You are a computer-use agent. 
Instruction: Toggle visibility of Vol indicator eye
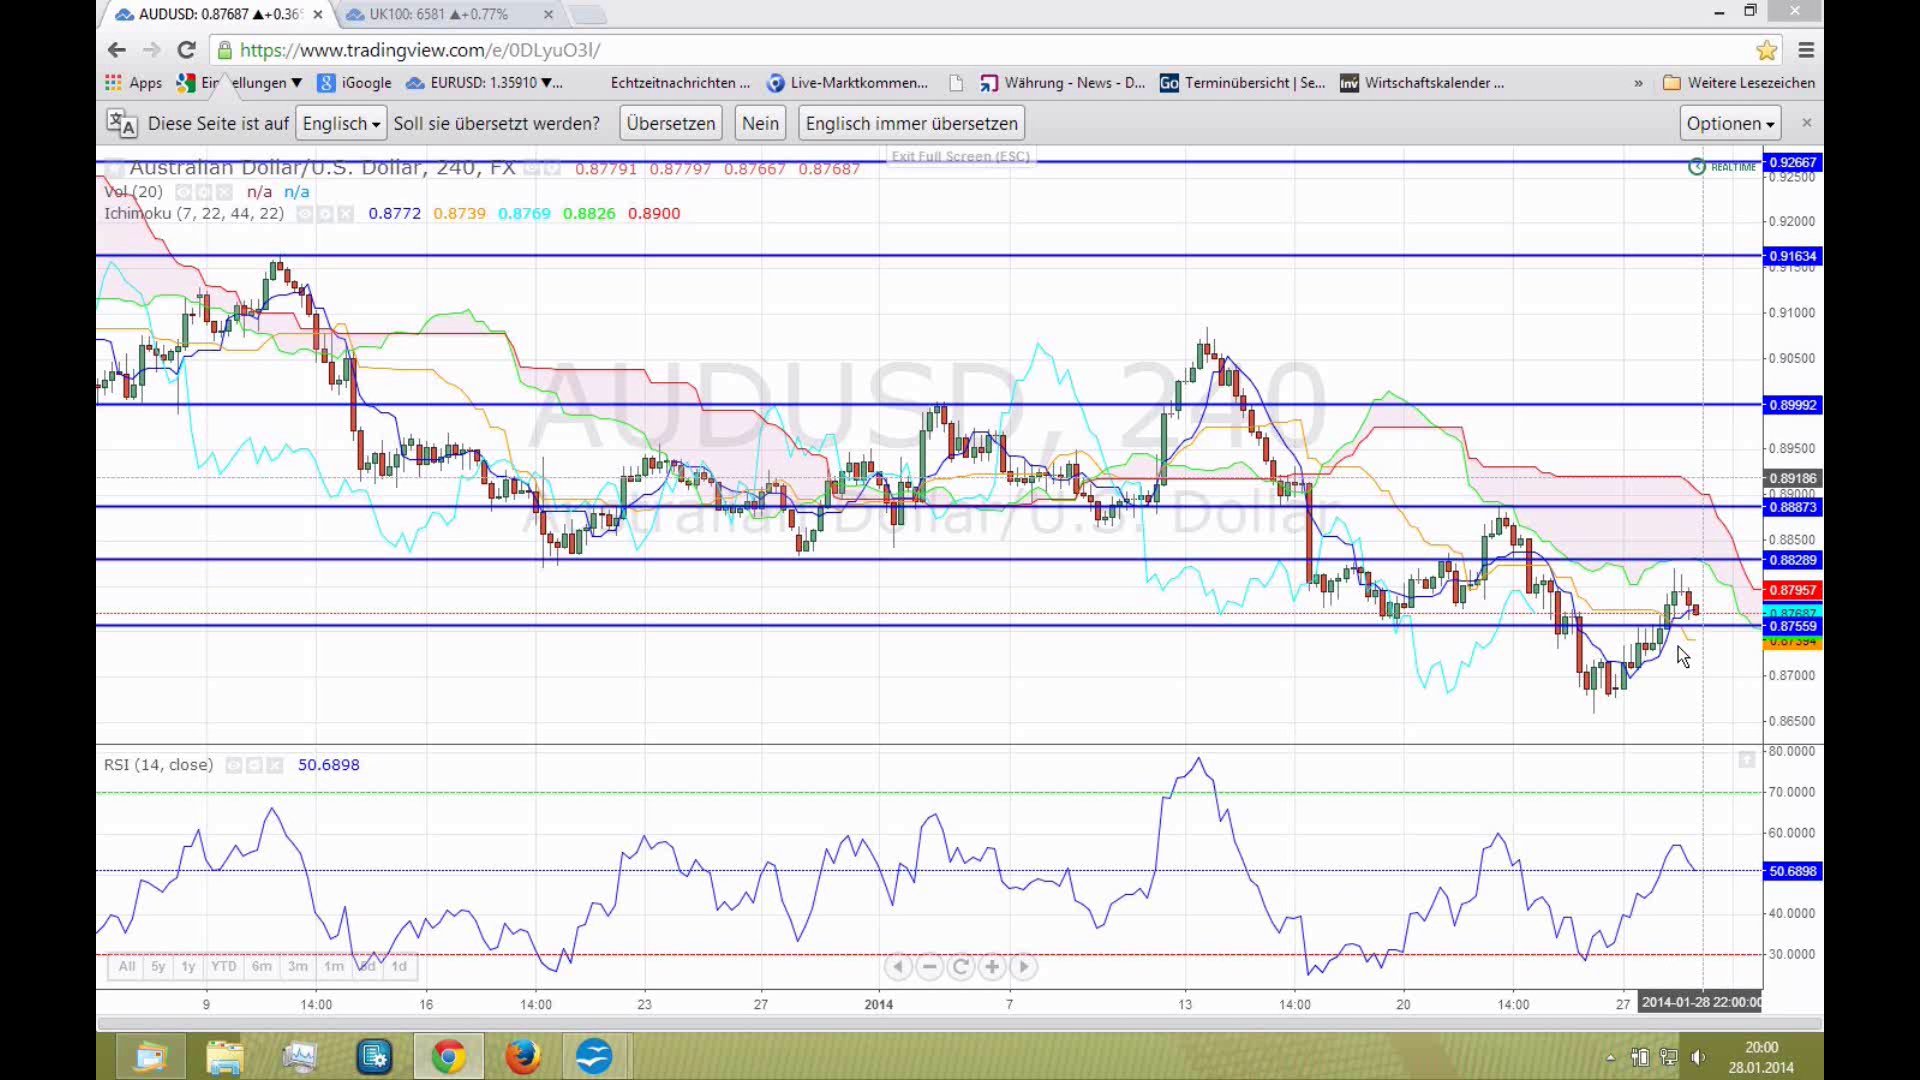click(x=184, y=192)
